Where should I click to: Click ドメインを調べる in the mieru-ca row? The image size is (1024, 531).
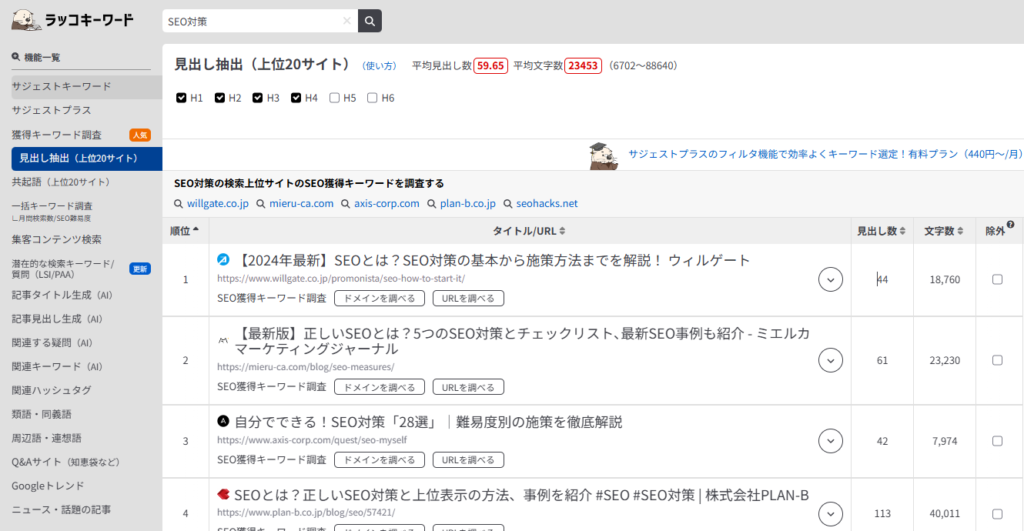tap(379, 387)
